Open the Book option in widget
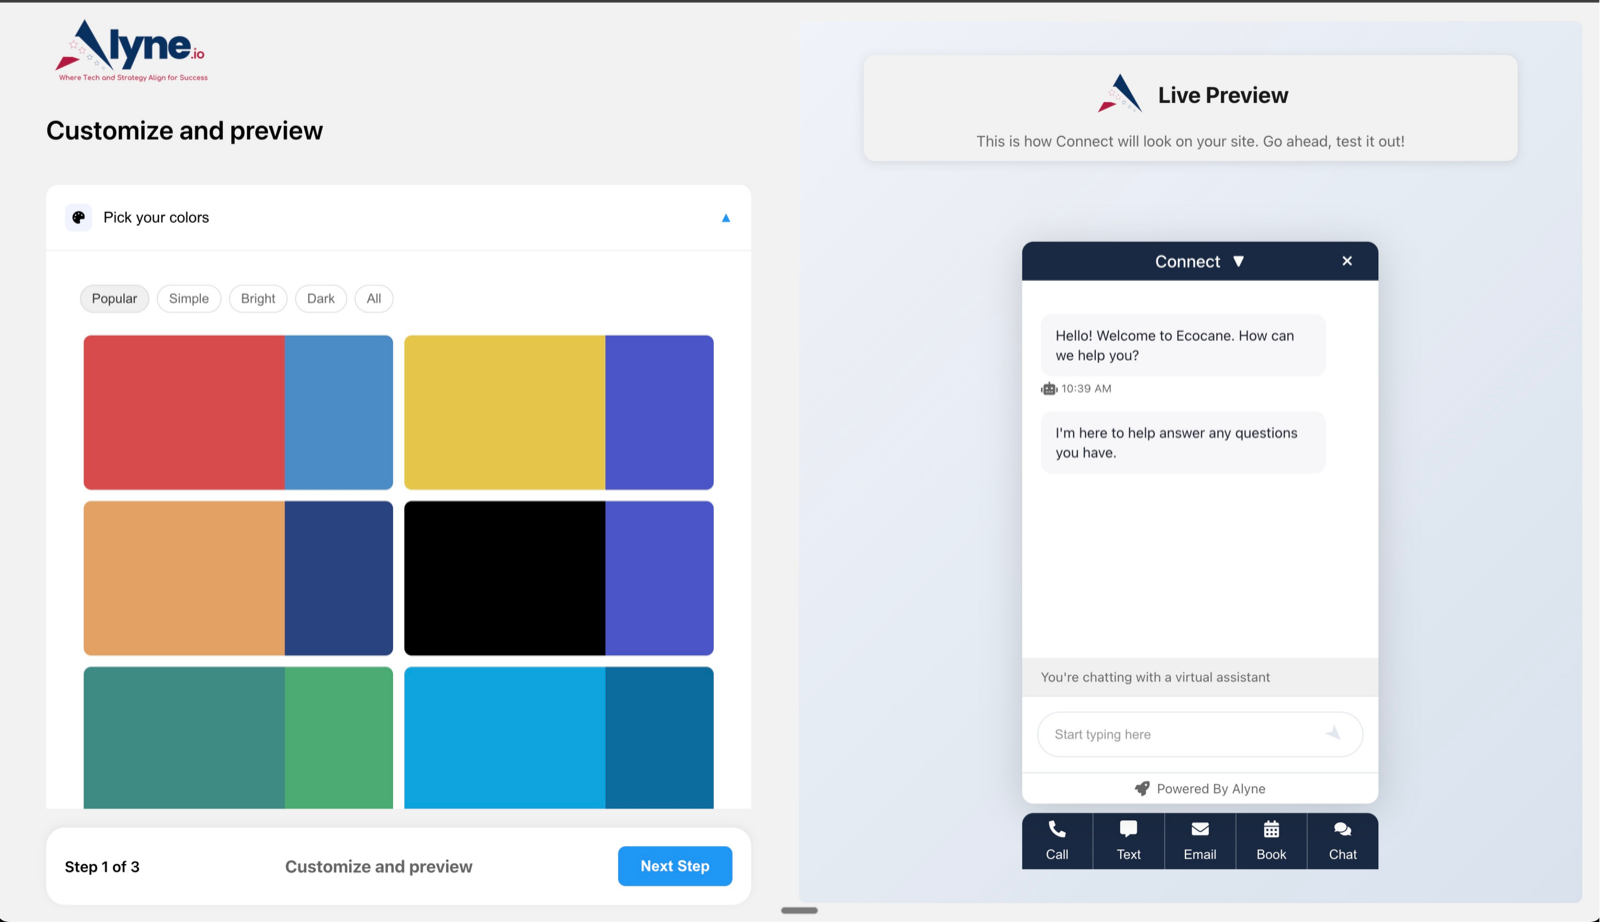This screenshot has height=922, width=1600. click(x=1272, y=841)
